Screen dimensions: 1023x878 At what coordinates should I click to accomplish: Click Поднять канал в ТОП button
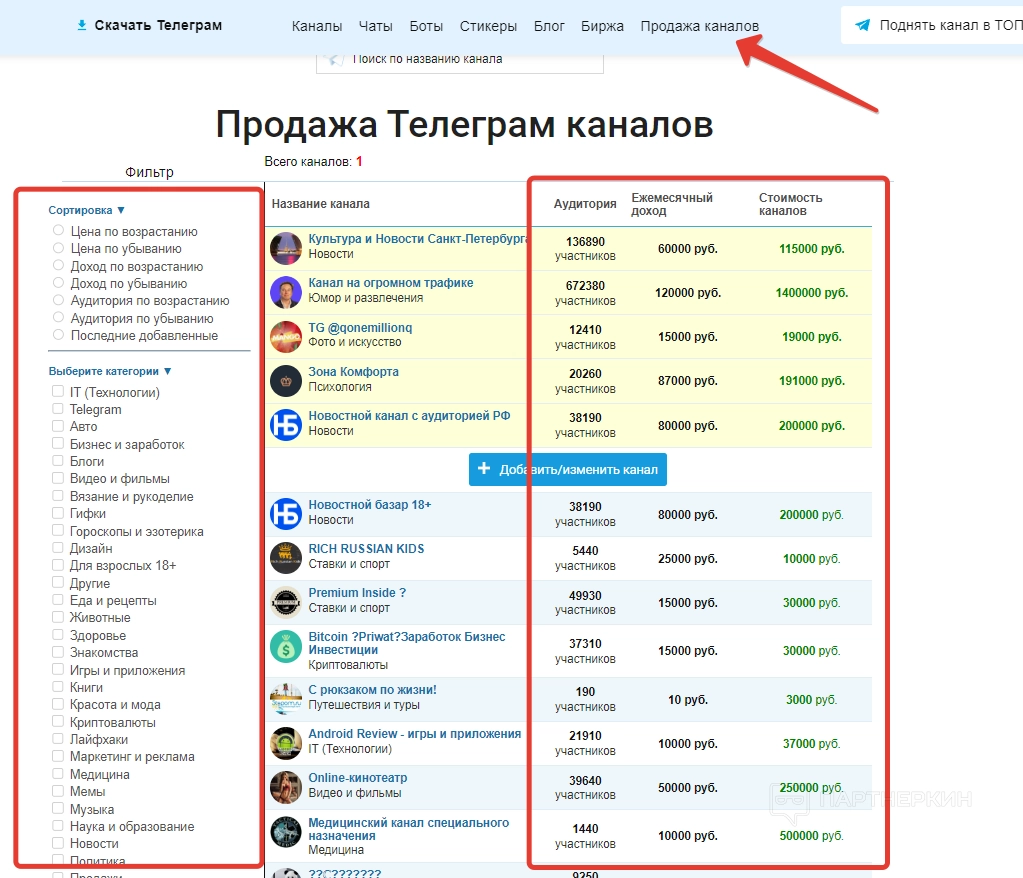[932, 25]
